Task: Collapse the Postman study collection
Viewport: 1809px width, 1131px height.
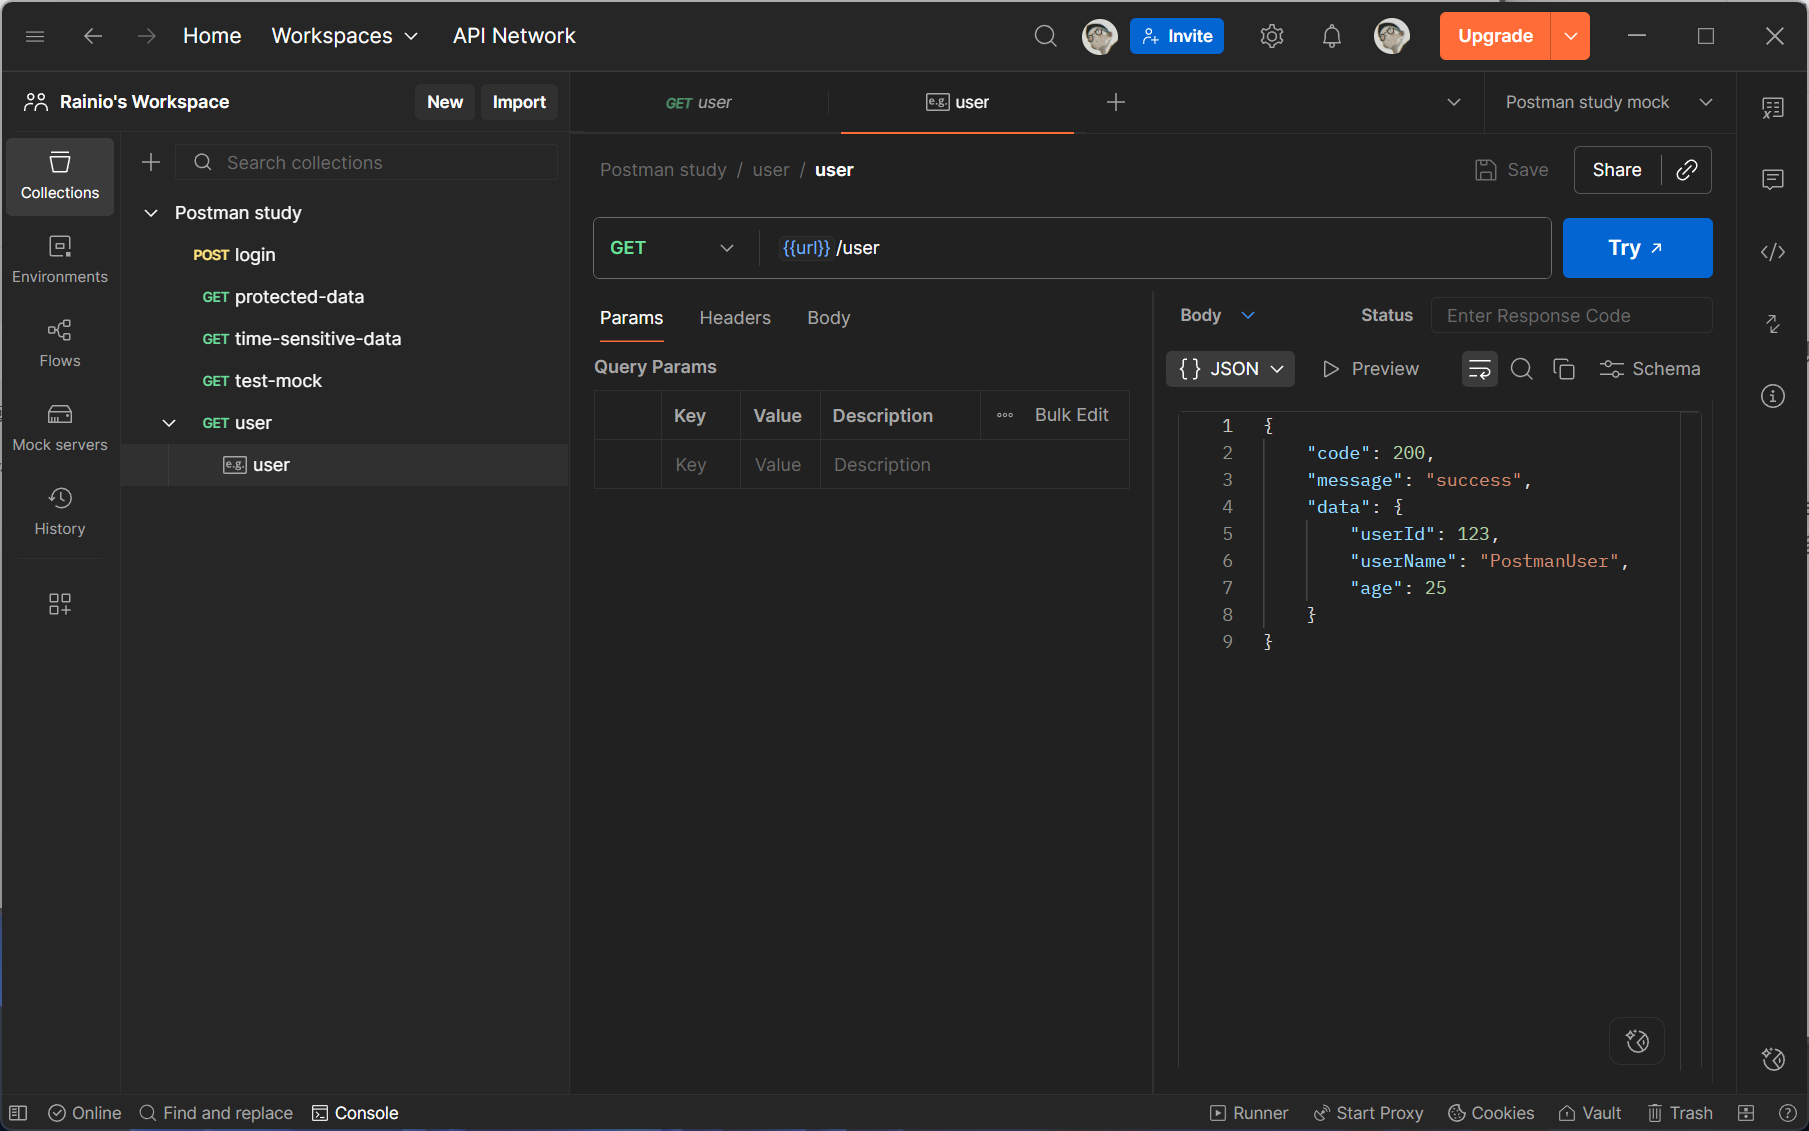Action: point(151,213)
